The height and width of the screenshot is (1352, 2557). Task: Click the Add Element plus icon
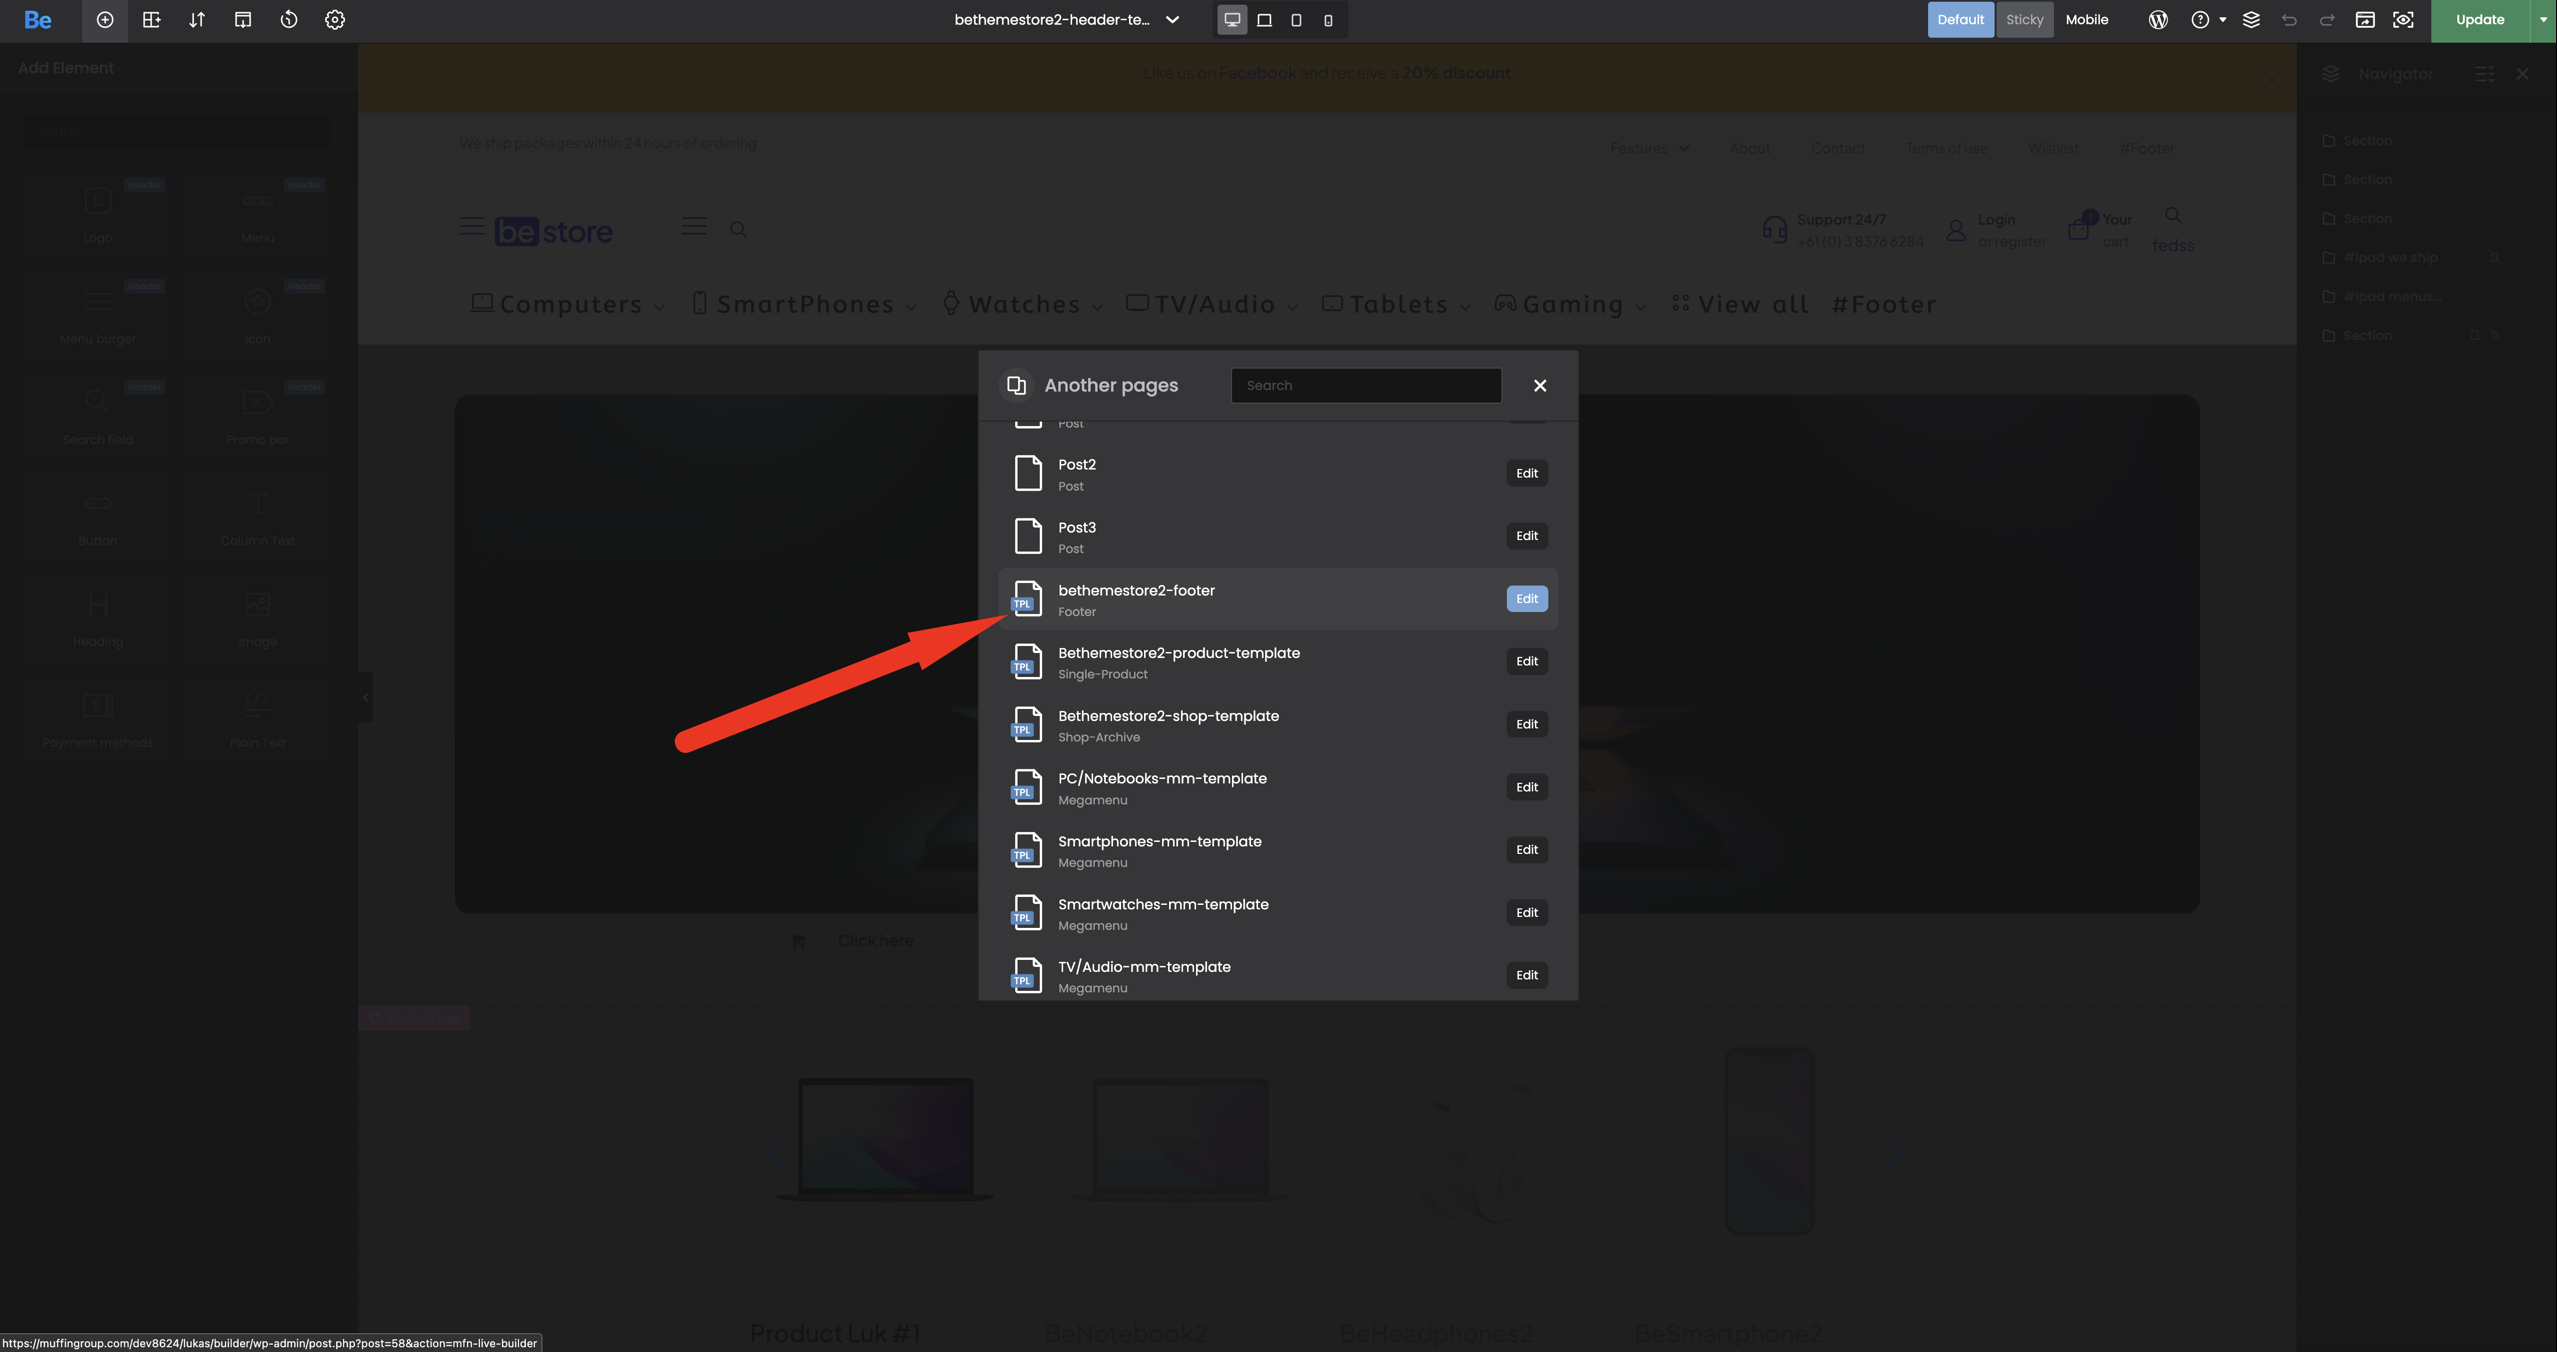104,20
